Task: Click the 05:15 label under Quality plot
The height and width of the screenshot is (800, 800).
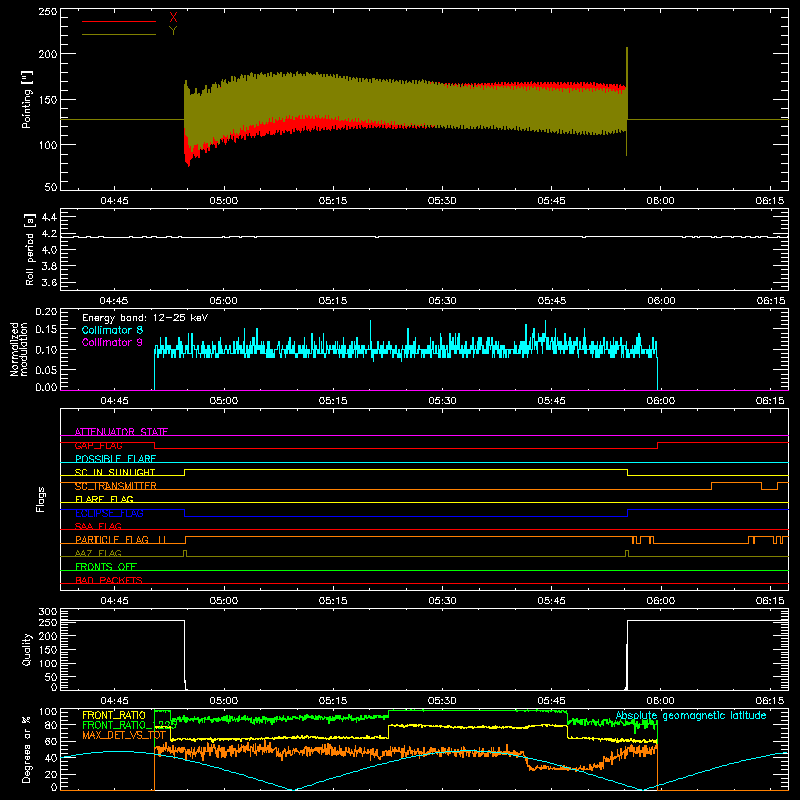Action: click(x=333, y=701)
